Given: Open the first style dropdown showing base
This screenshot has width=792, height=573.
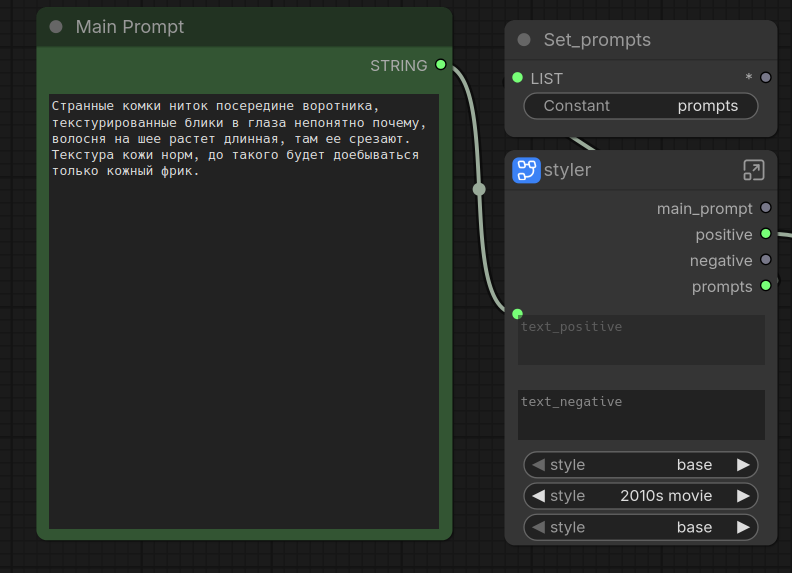Looking at the screenshot, I should tap(640, 465).
